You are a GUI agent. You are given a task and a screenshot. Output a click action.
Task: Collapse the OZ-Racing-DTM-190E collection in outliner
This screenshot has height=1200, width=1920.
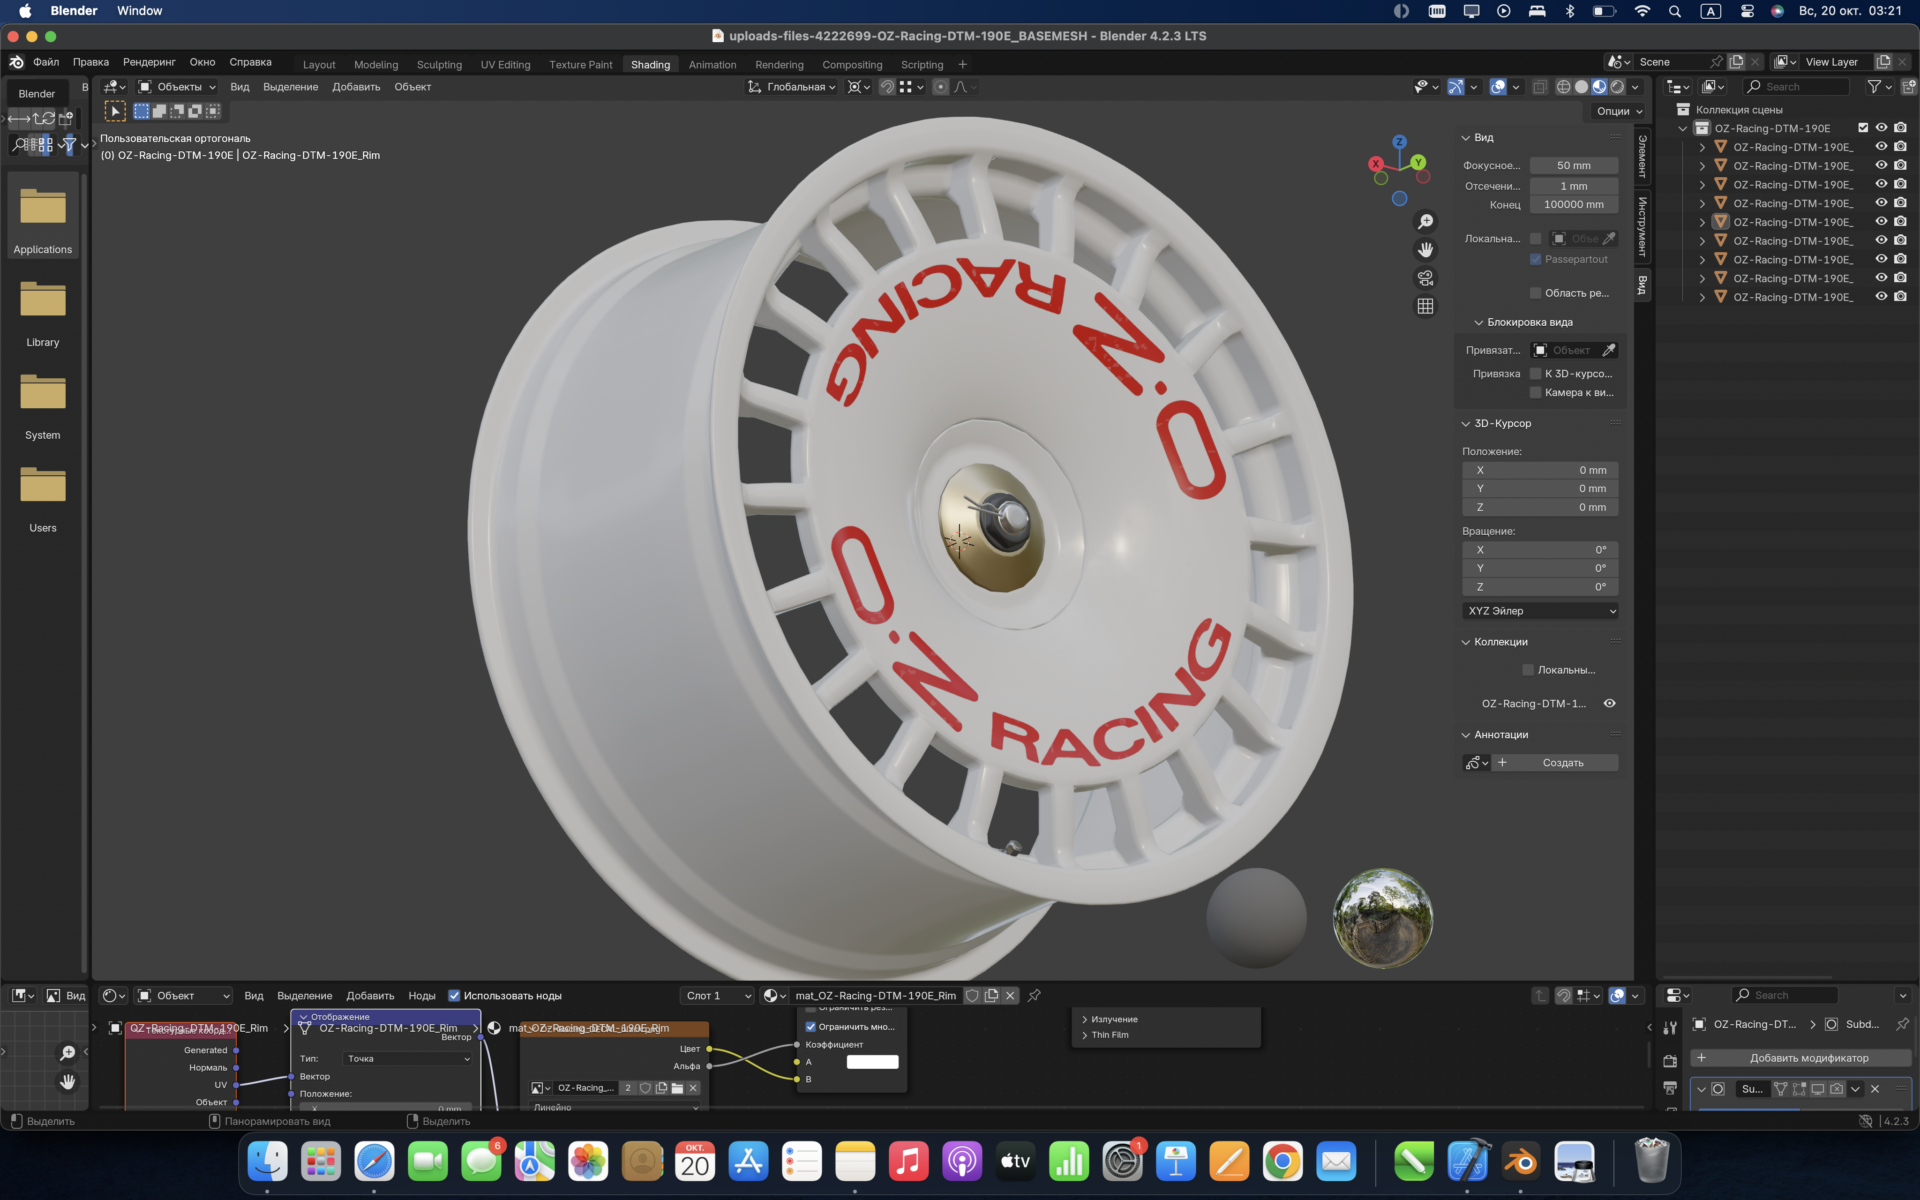(1683, 128)
